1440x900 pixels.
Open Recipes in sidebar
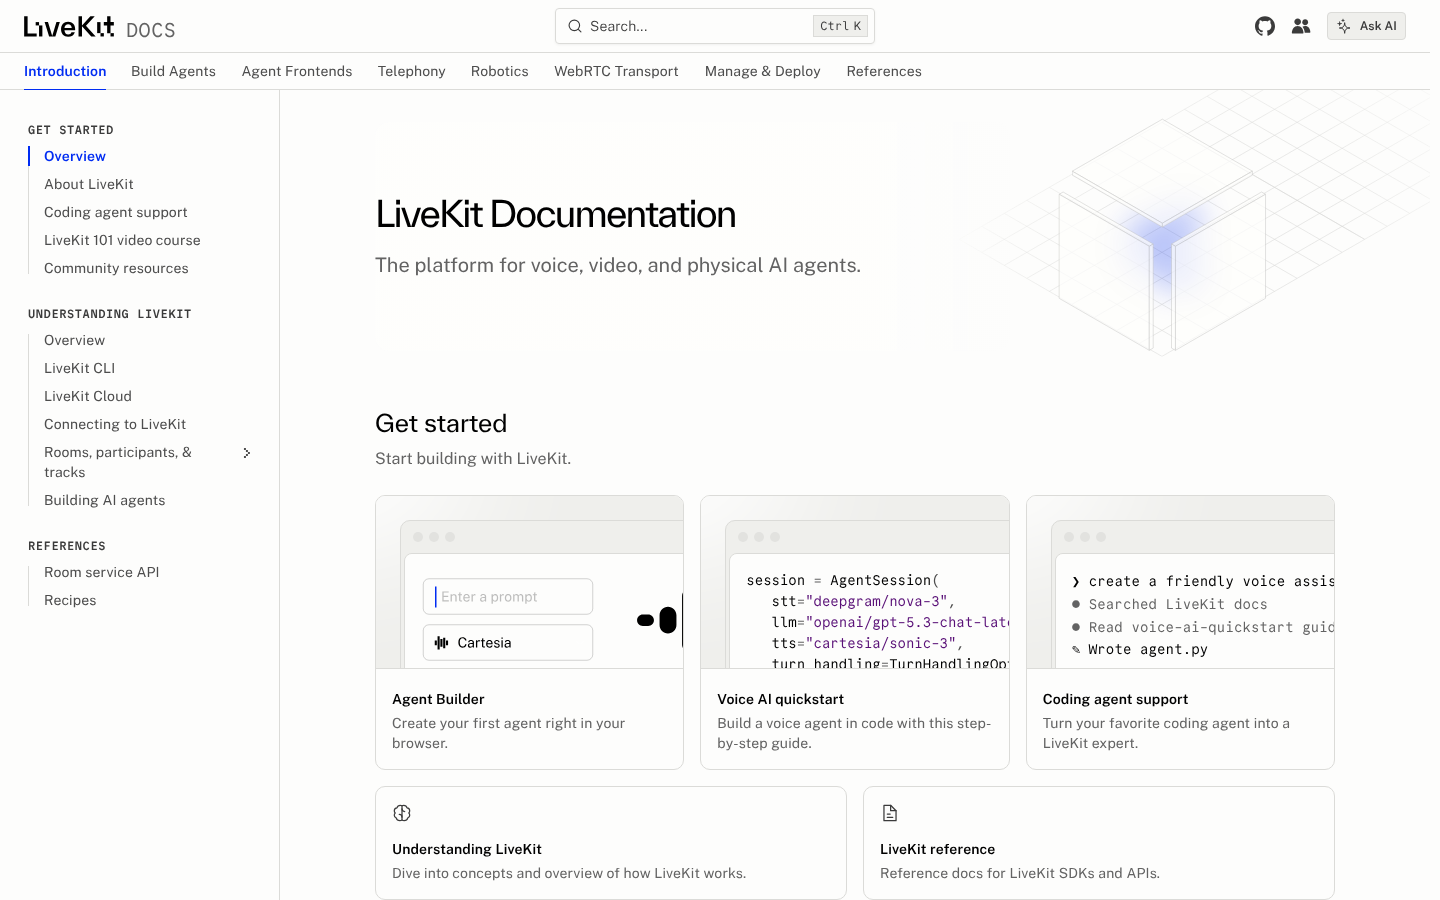coord(70,600)
